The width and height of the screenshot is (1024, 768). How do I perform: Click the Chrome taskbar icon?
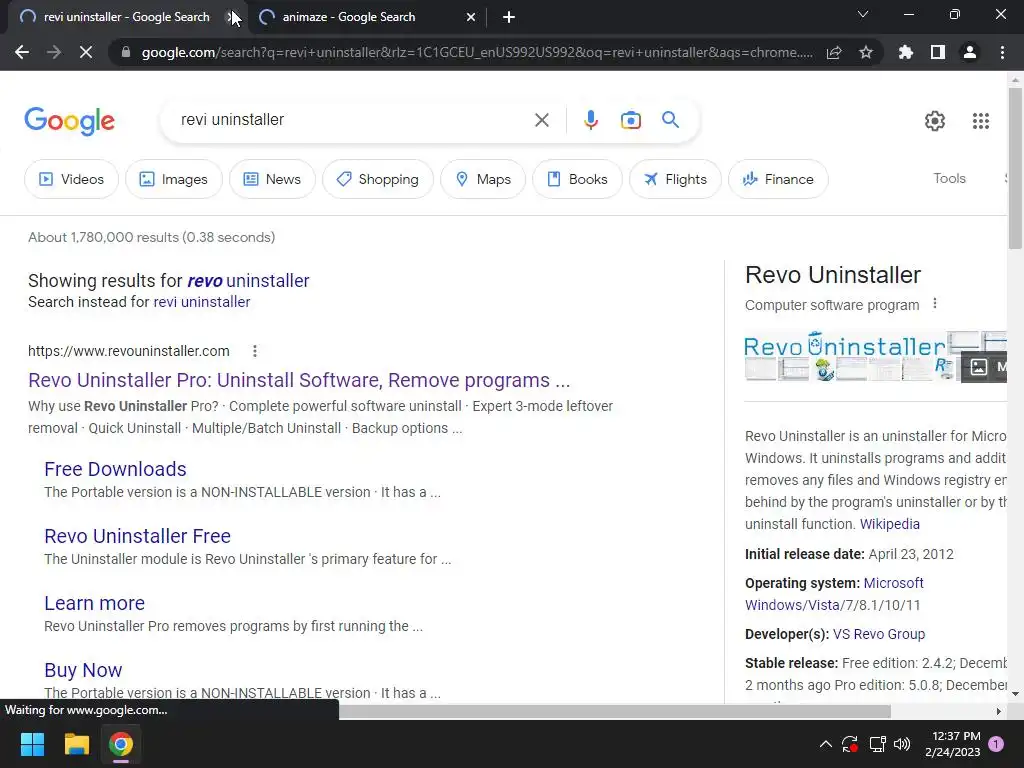[121, 744]
